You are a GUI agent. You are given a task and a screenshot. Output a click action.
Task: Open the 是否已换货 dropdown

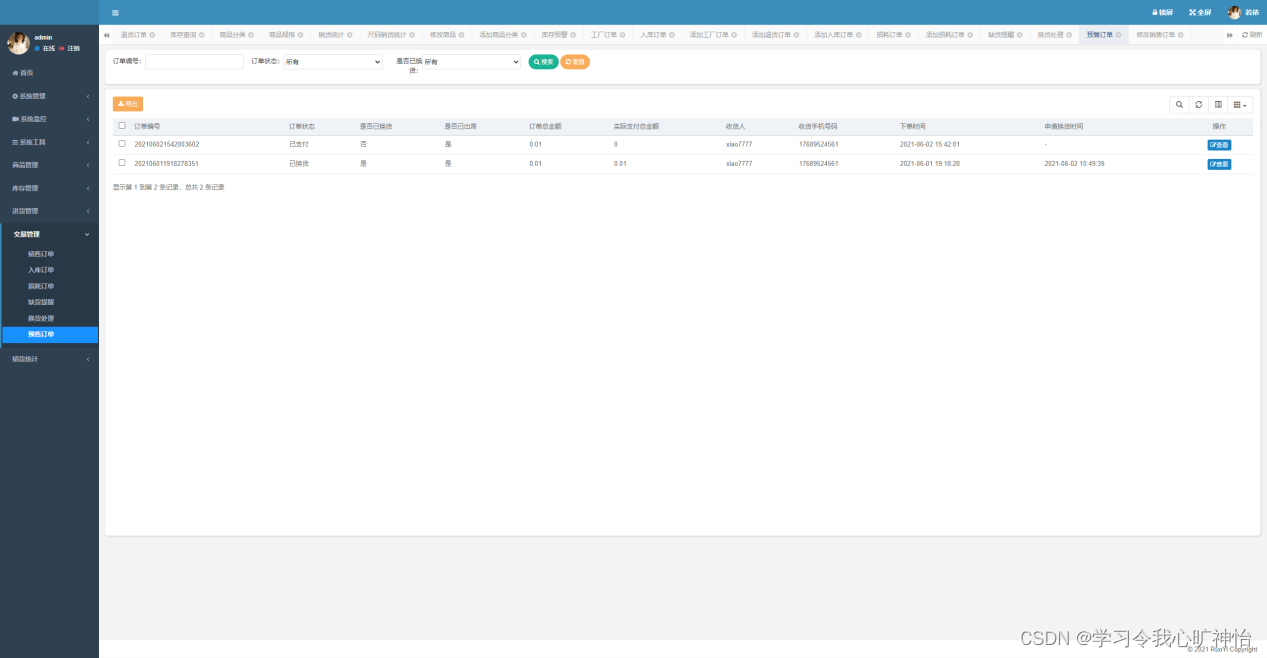point(471,62)
